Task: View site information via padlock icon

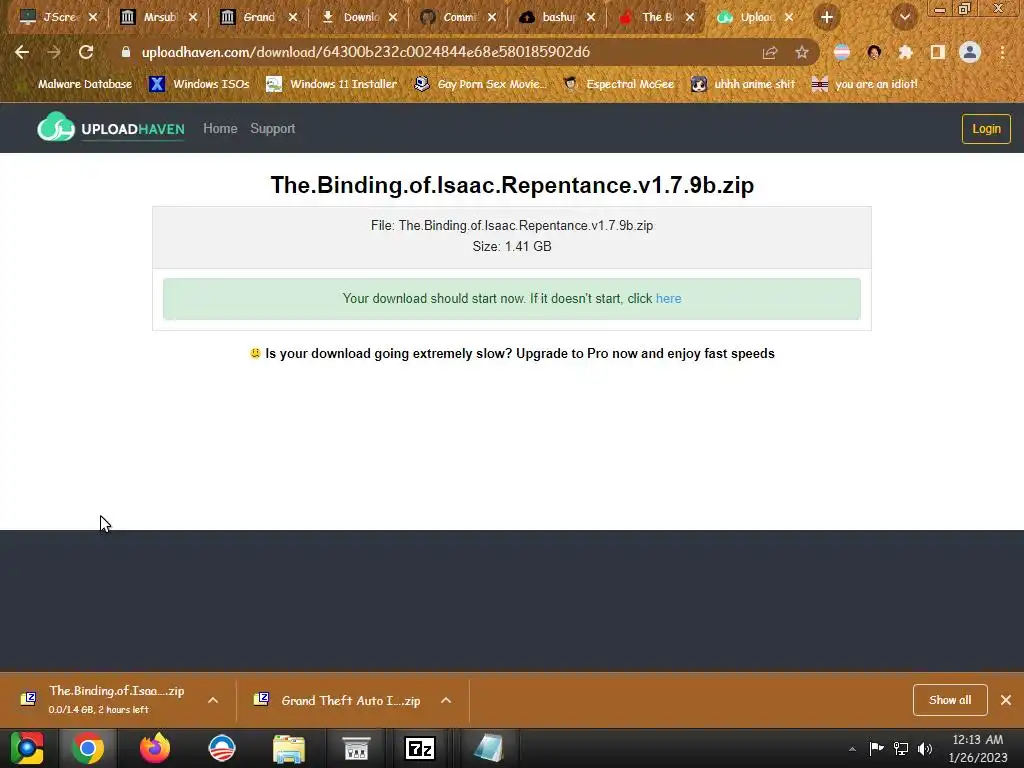Action: [x=126, y=52]
